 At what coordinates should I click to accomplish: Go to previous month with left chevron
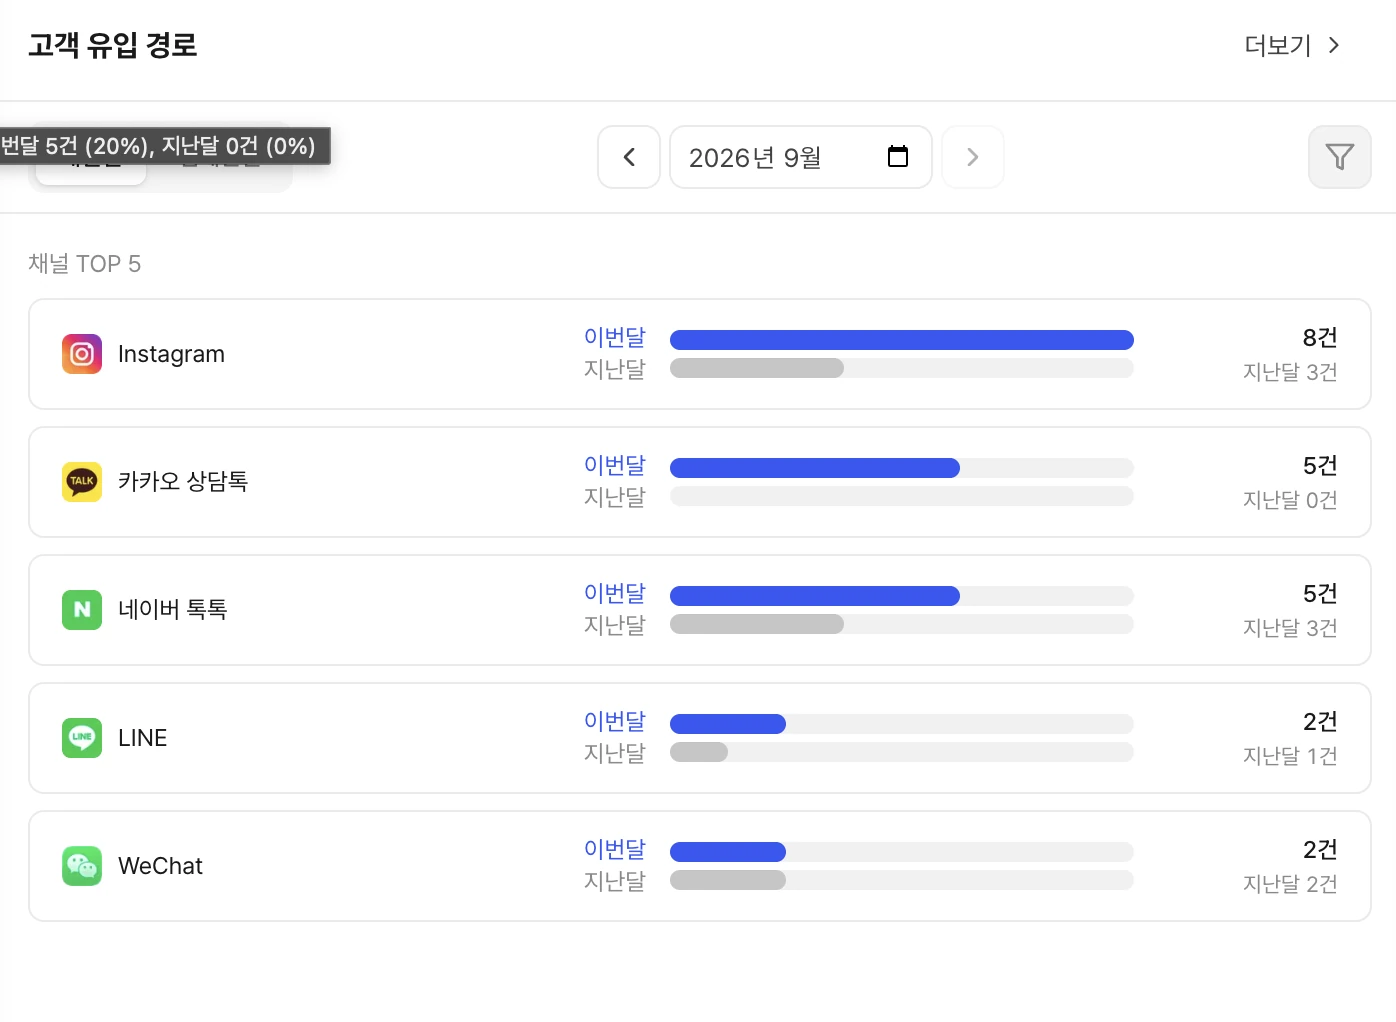point(629,157)
